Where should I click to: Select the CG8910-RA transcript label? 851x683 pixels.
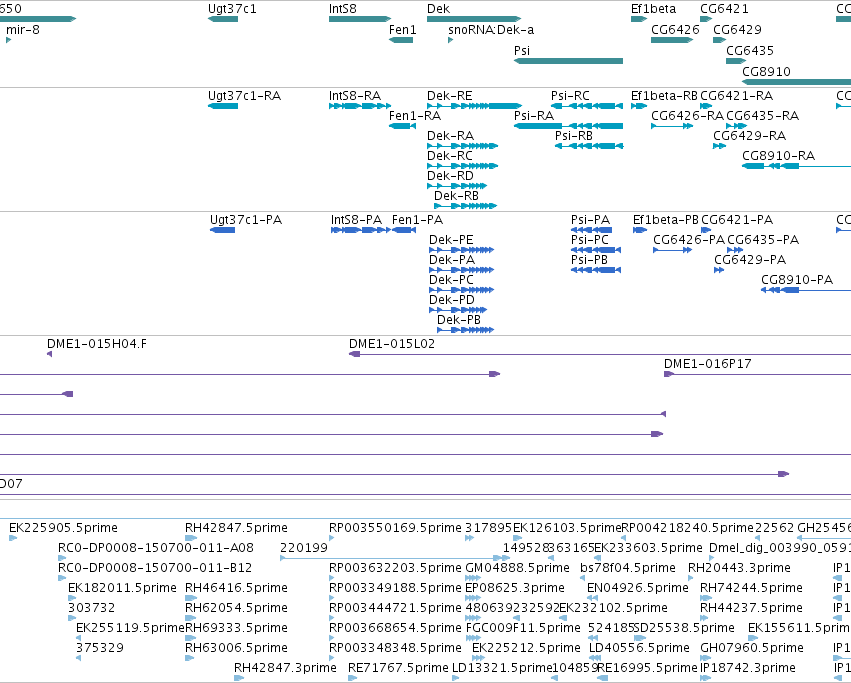[779, 156]
